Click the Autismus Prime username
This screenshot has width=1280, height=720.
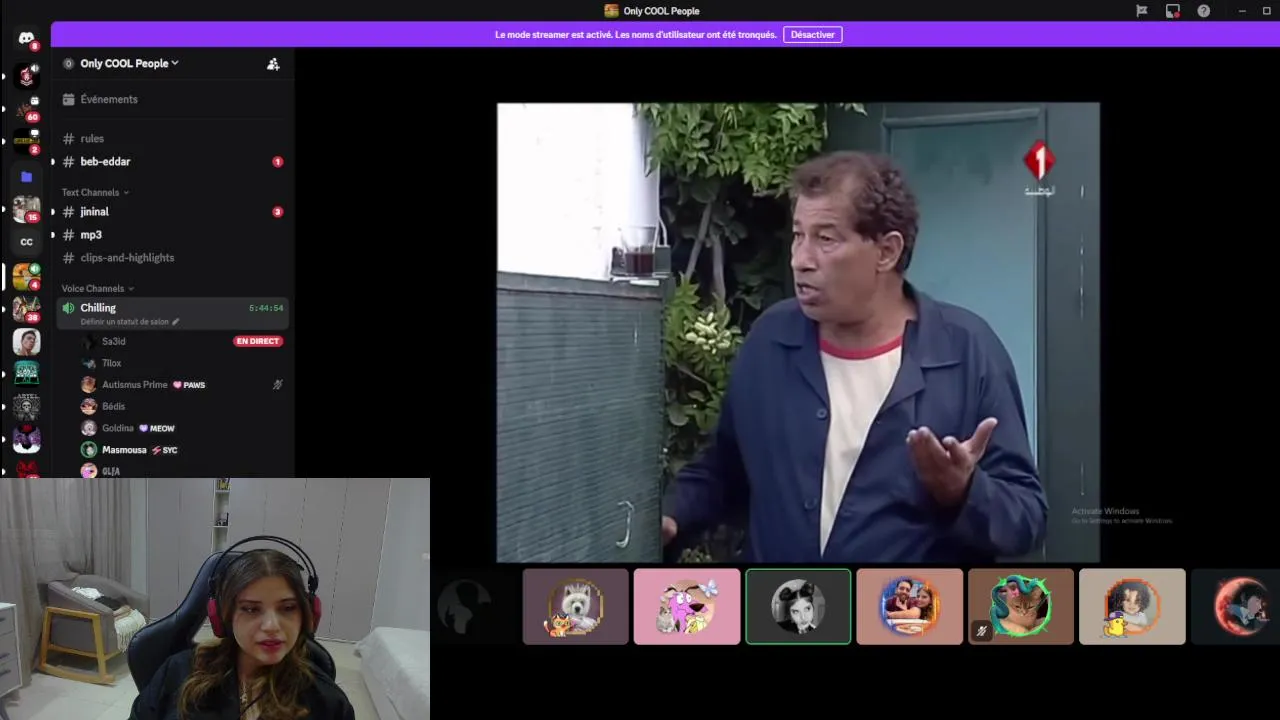(x=135, y=385)
